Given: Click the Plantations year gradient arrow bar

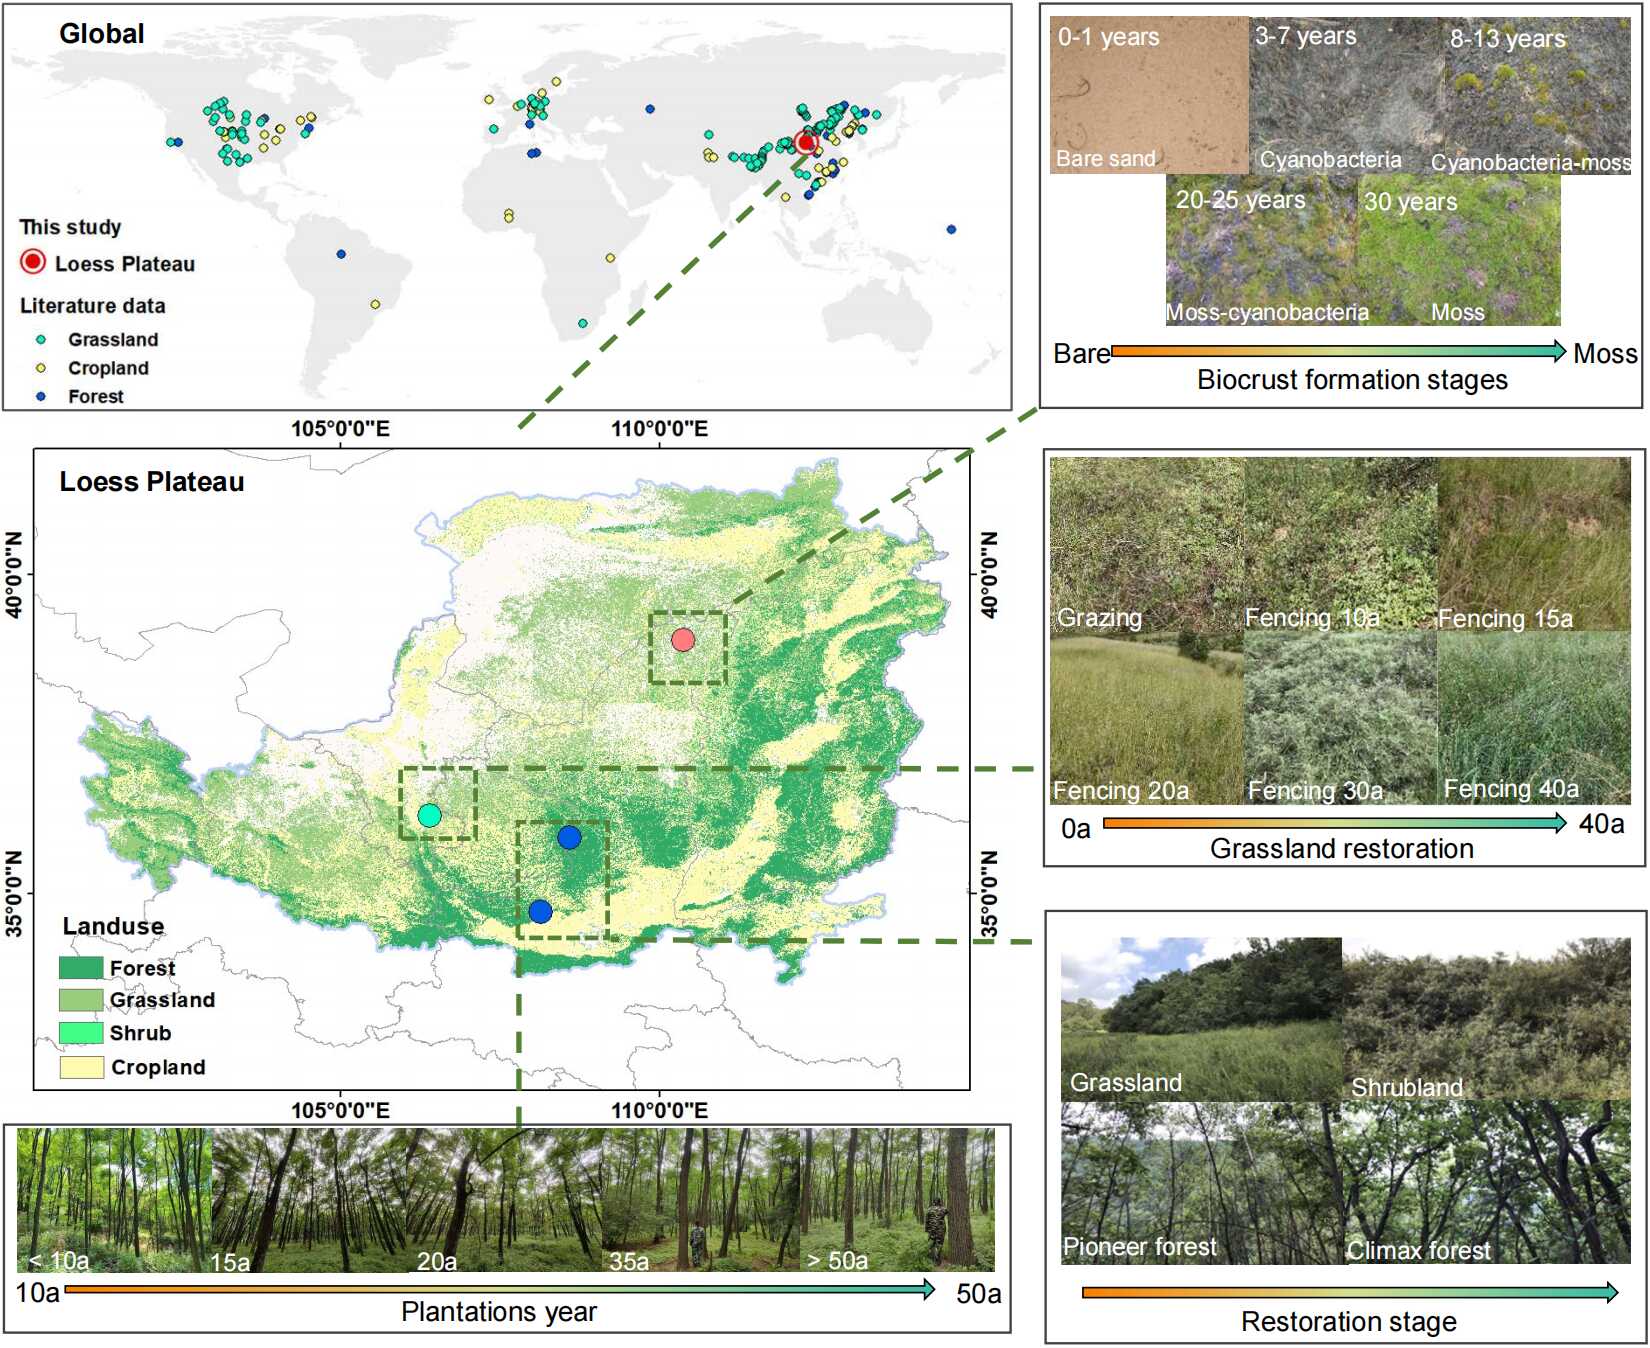Looking at the screenshot, I should pyautogui.click(x=498, y=1289).
